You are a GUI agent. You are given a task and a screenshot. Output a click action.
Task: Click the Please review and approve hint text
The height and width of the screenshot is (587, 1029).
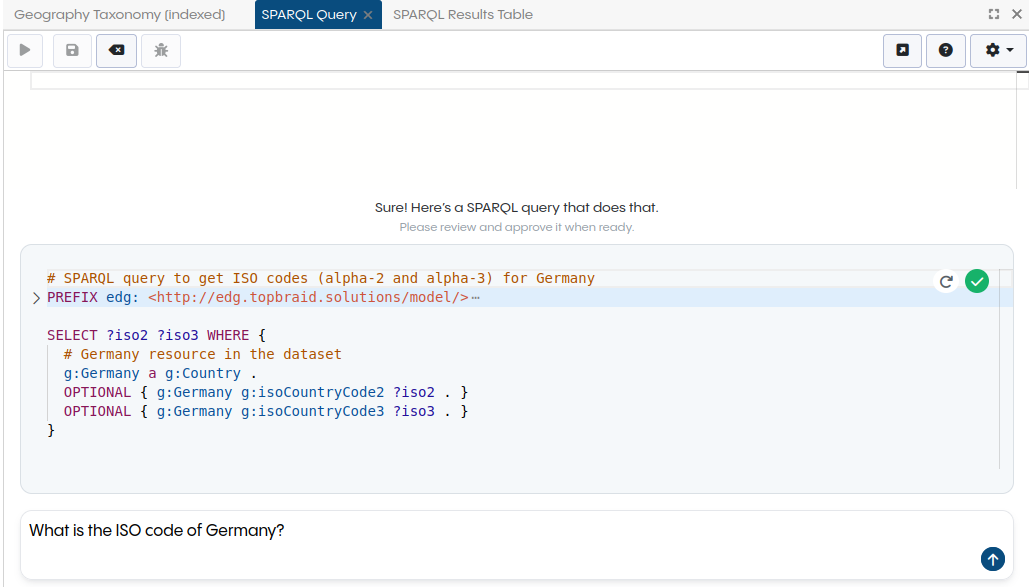[x=515, y=227]
